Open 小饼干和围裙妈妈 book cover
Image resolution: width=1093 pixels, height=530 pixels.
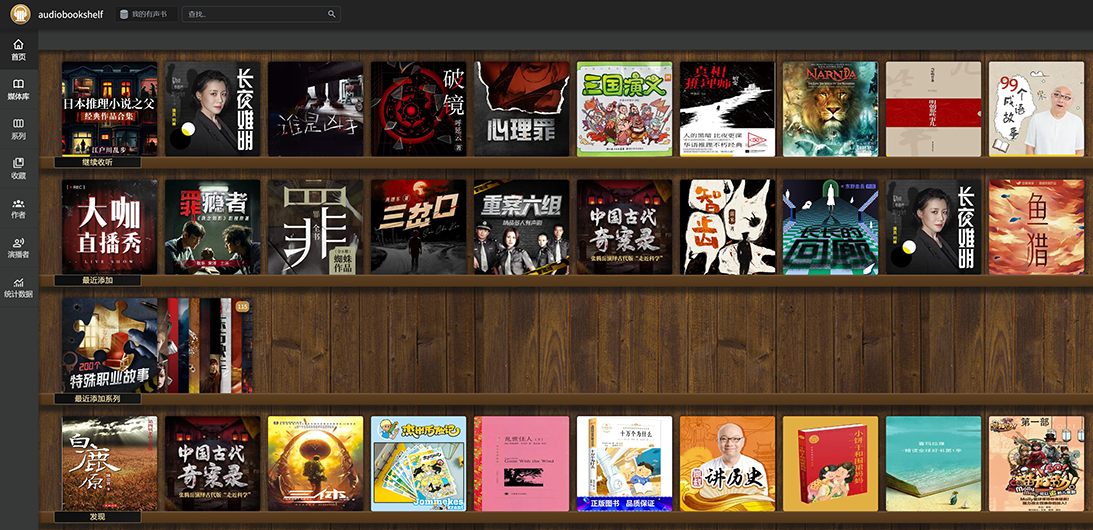click(x=830, y=464)
